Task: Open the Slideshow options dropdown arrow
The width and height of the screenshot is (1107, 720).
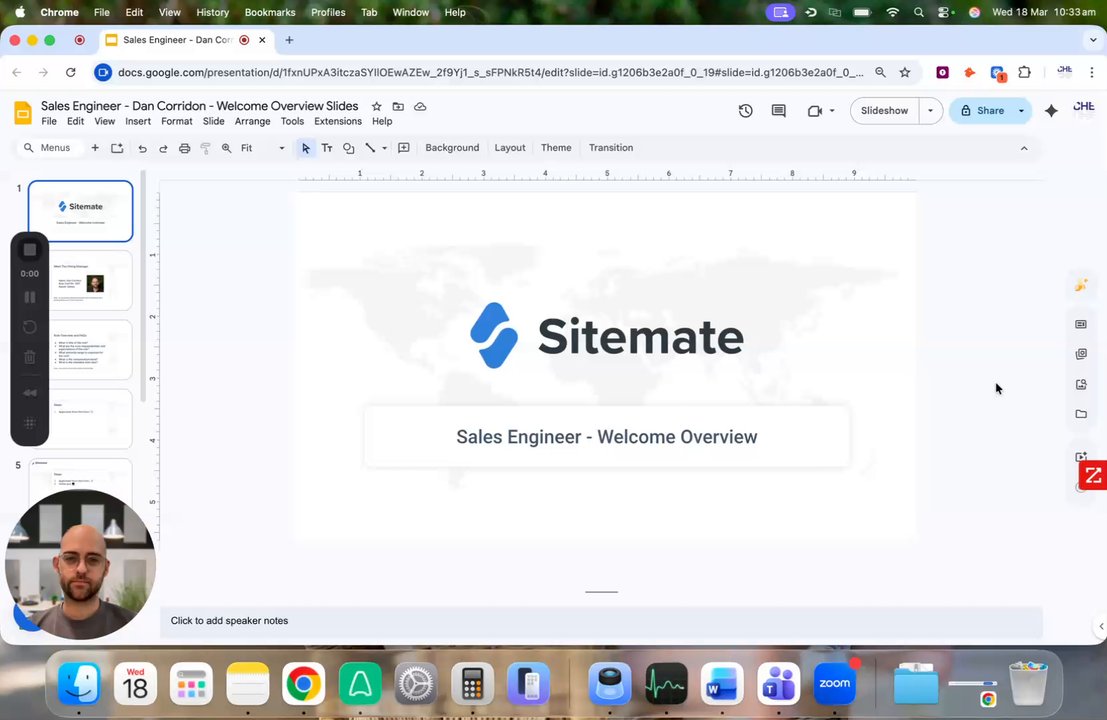Action: (x=931, y=111)
